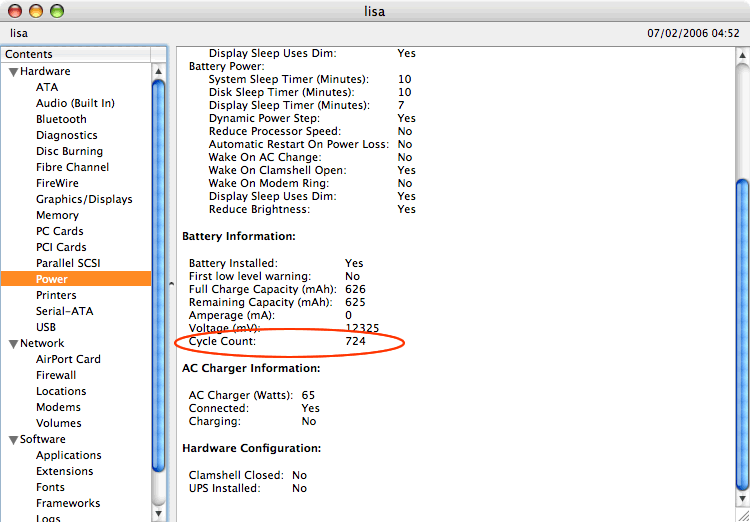Open Graphics/Displays information
The height and width of the screenshot is (522, 750).
(84, 199)
